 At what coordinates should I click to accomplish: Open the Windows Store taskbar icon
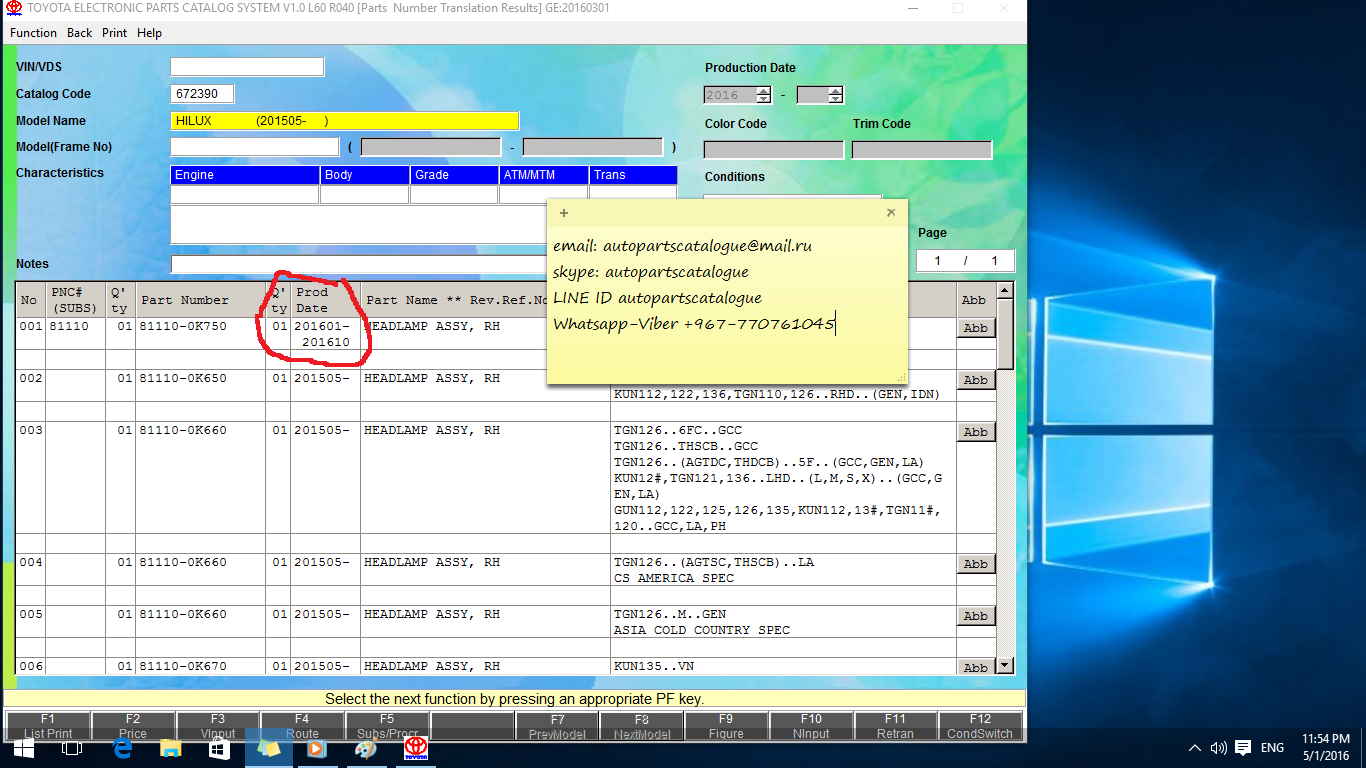(x=219, y=748)
